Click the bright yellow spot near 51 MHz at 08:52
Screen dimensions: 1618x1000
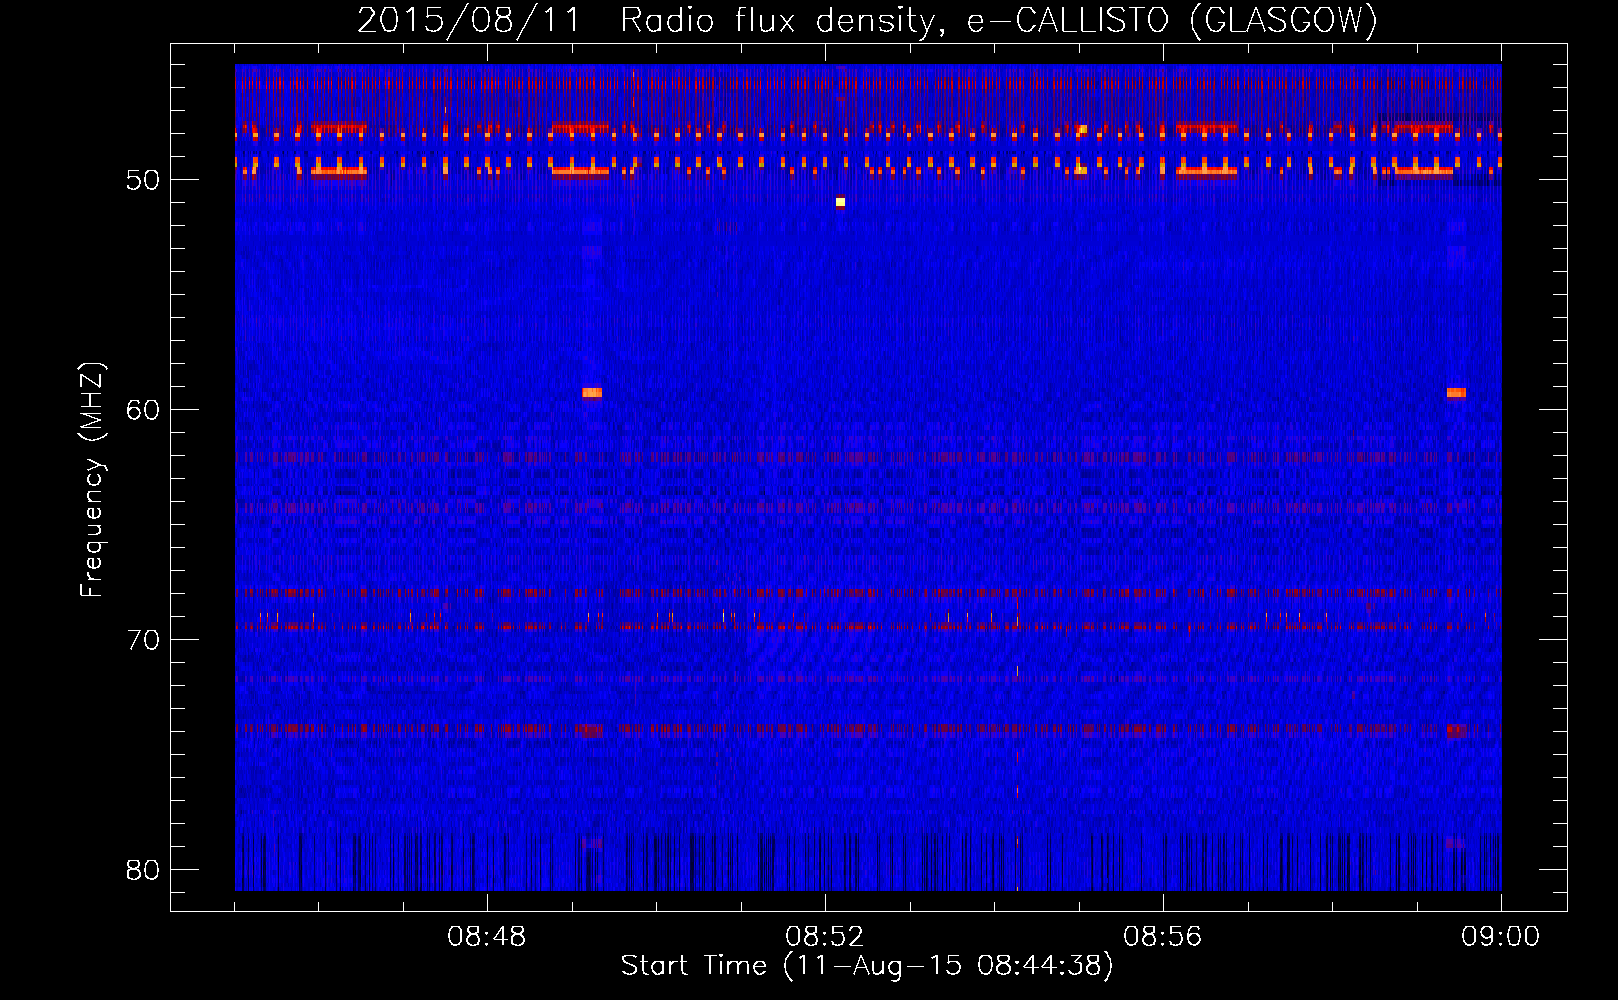pyautogui.click(x=840, y=202)
